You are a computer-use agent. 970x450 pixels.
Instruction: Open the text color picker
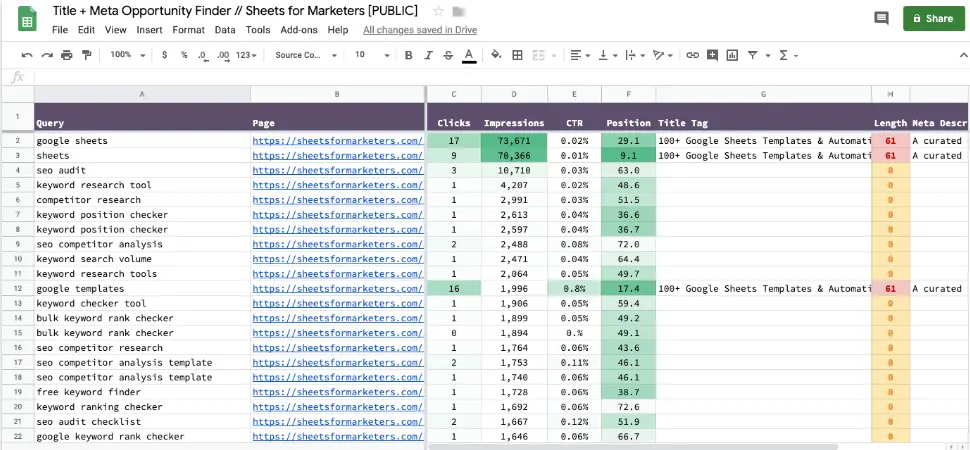(469, 56)
